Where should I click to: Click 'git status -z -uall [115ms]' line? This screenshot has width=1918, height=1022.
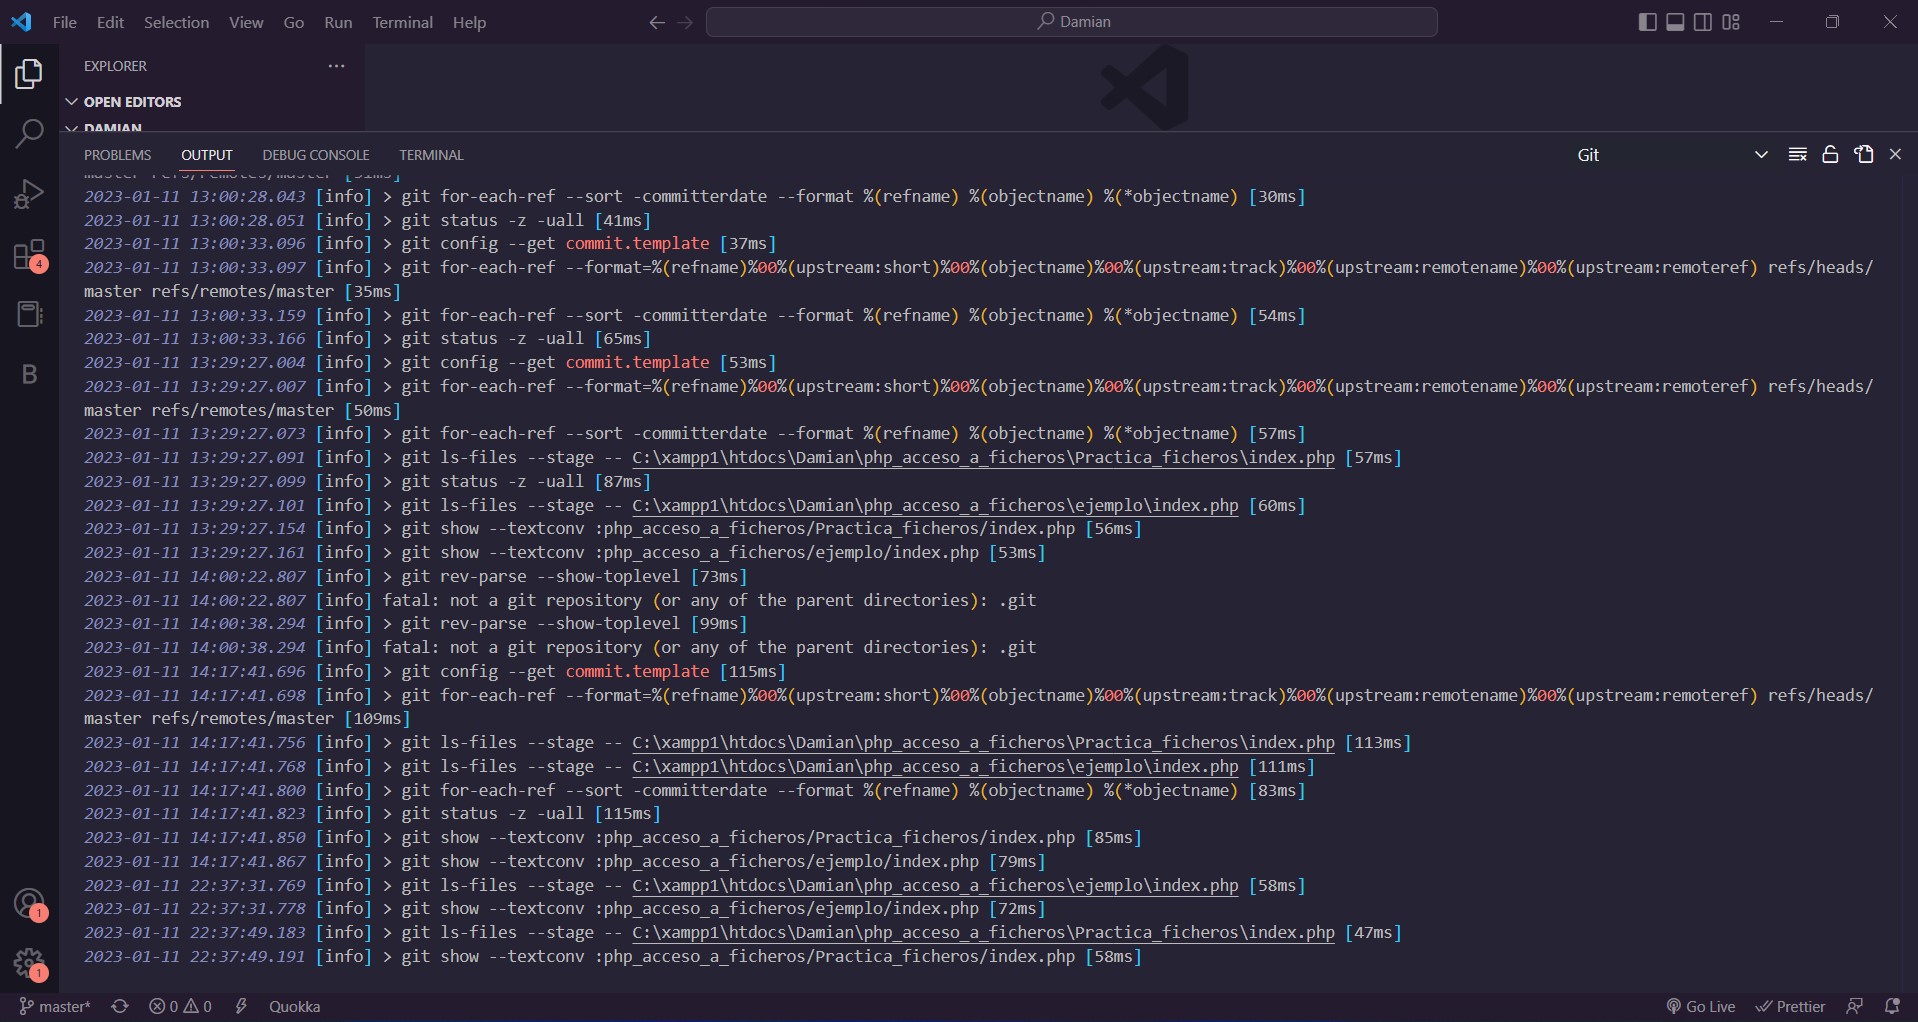372,814
